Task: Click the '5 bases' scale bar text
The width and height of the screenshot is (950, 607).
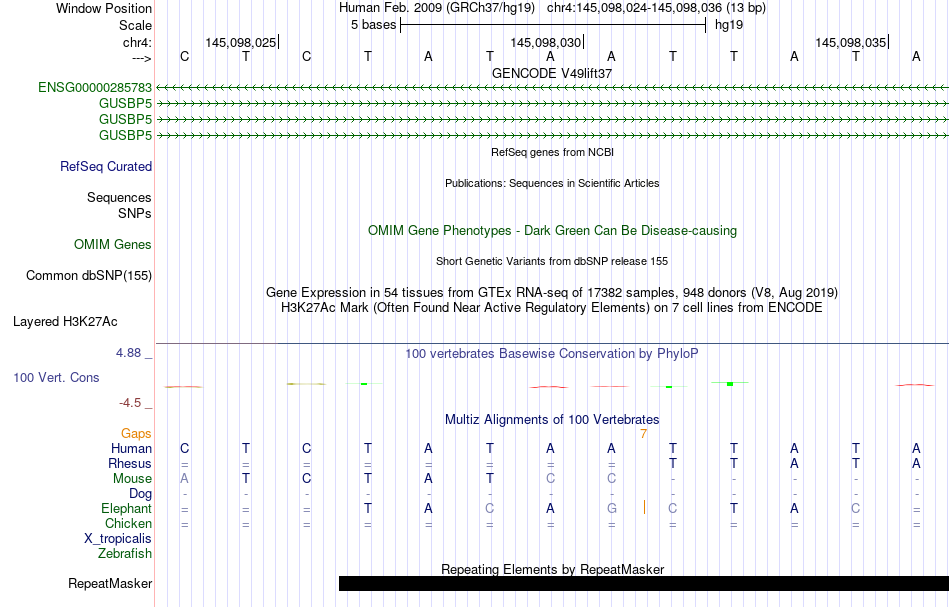Action: pos(373,25)
